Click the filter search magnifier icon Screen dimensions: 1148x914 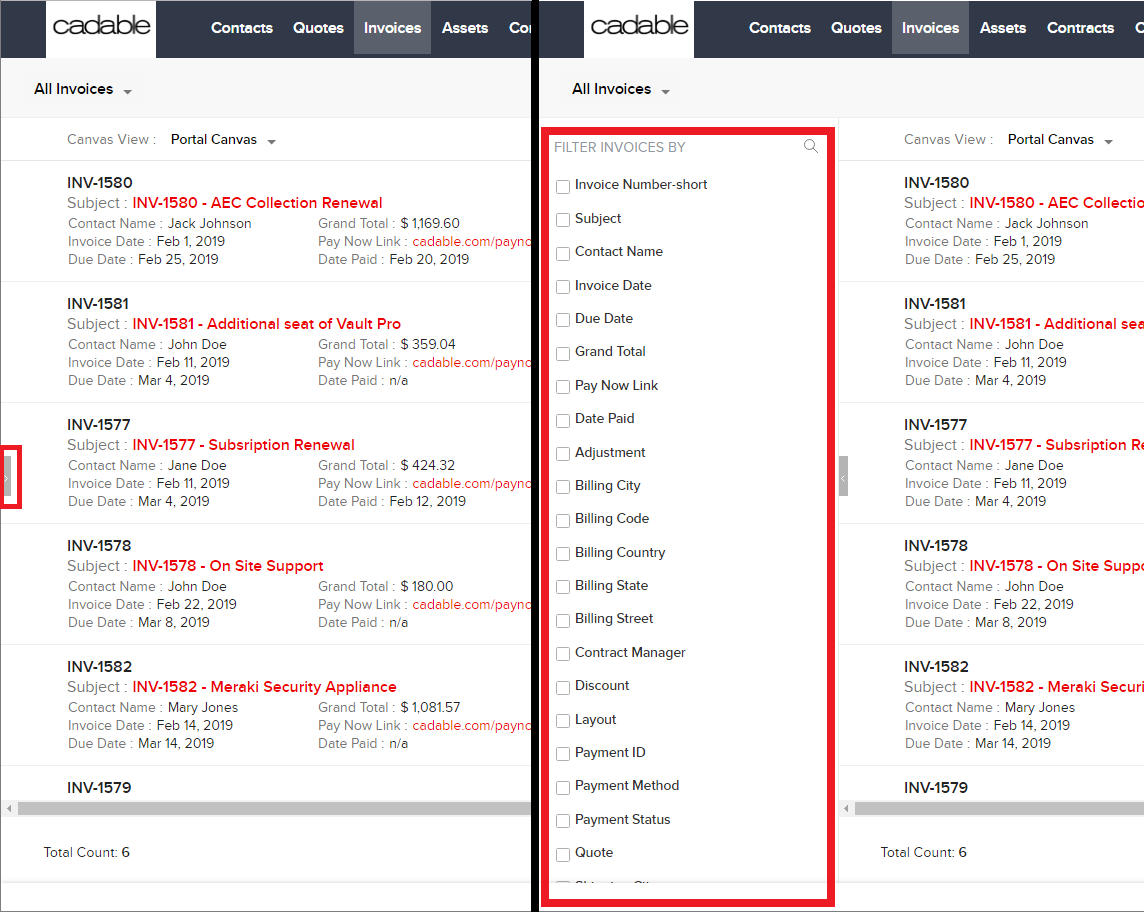click(811, 146)
